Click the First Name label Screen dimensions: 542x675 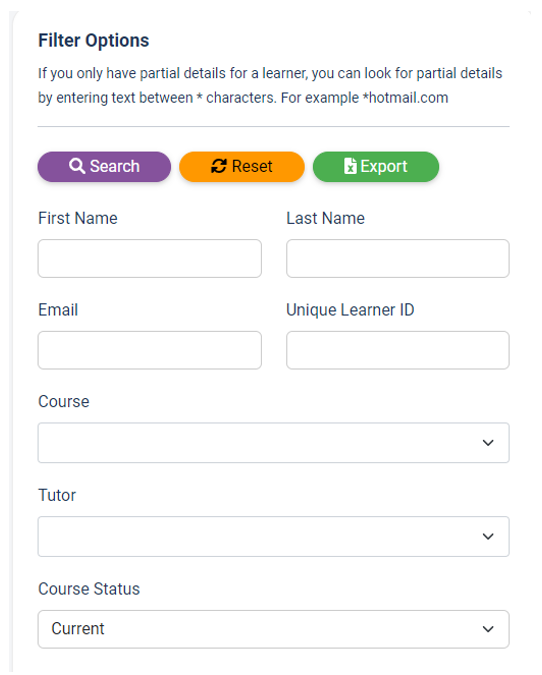click(x=78, y=218)
